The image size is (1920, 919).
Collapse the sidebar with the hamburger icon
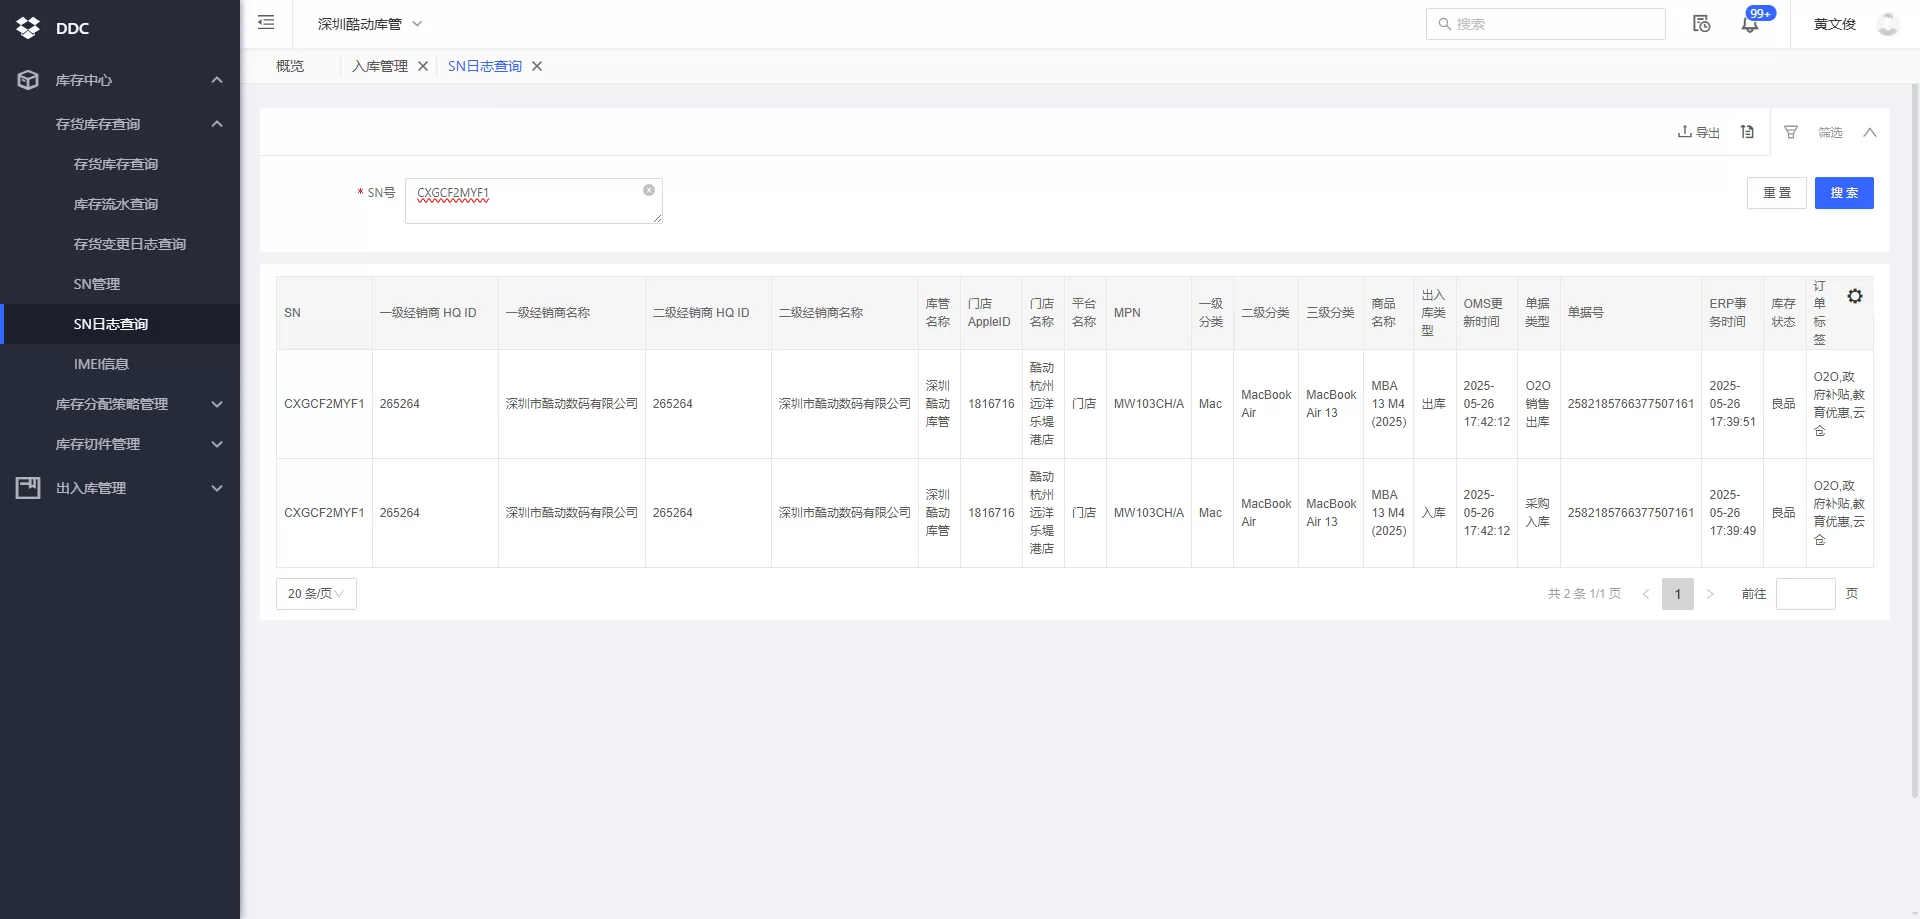[266, 23]
